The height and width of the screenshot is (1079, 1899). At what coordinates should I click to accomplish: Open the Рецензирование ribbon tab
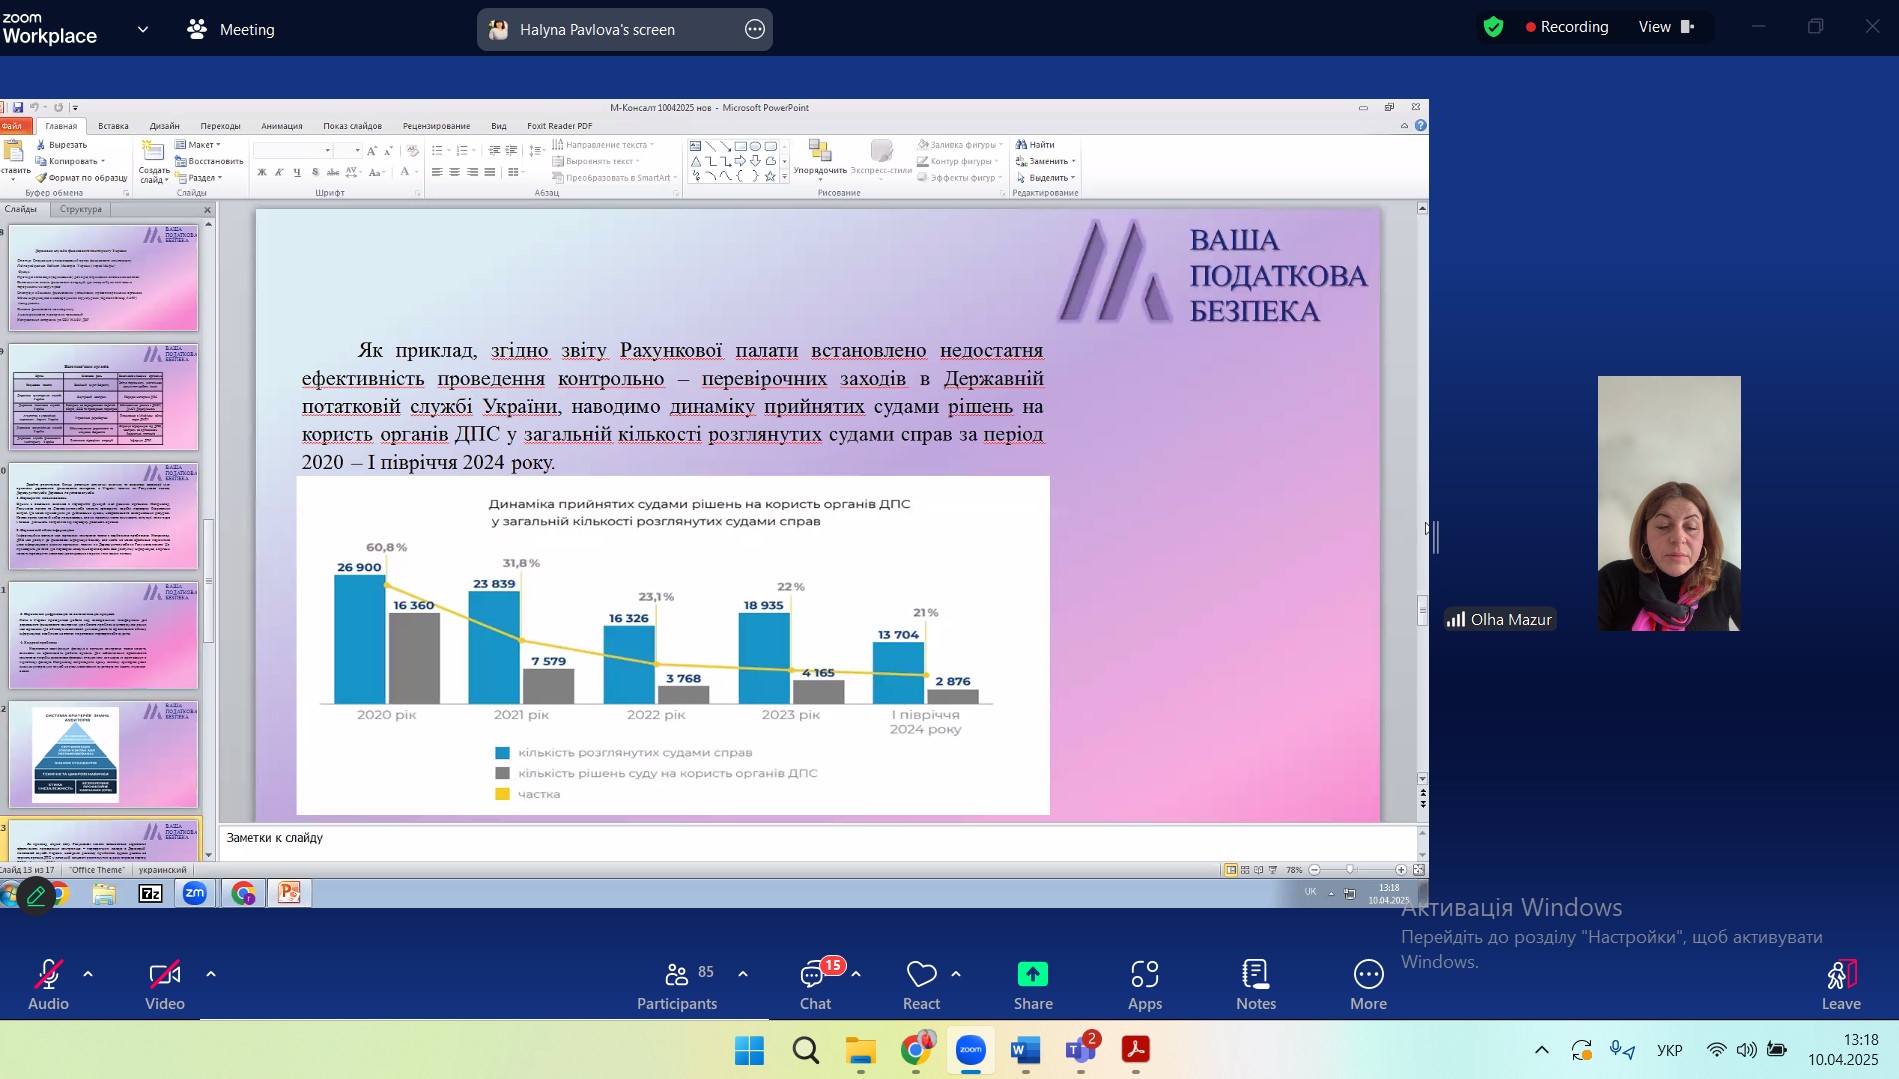tap(436, 126)
